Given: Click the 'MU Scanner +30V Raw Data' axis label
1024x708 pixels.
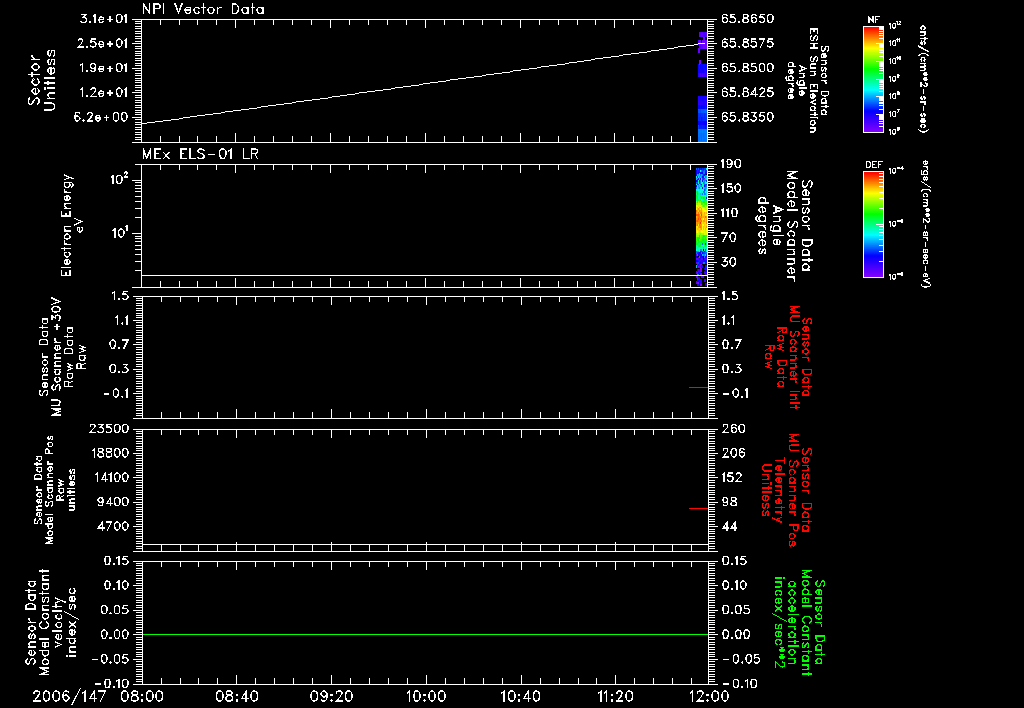Looking at the screenshot, I should pos(62,357).
